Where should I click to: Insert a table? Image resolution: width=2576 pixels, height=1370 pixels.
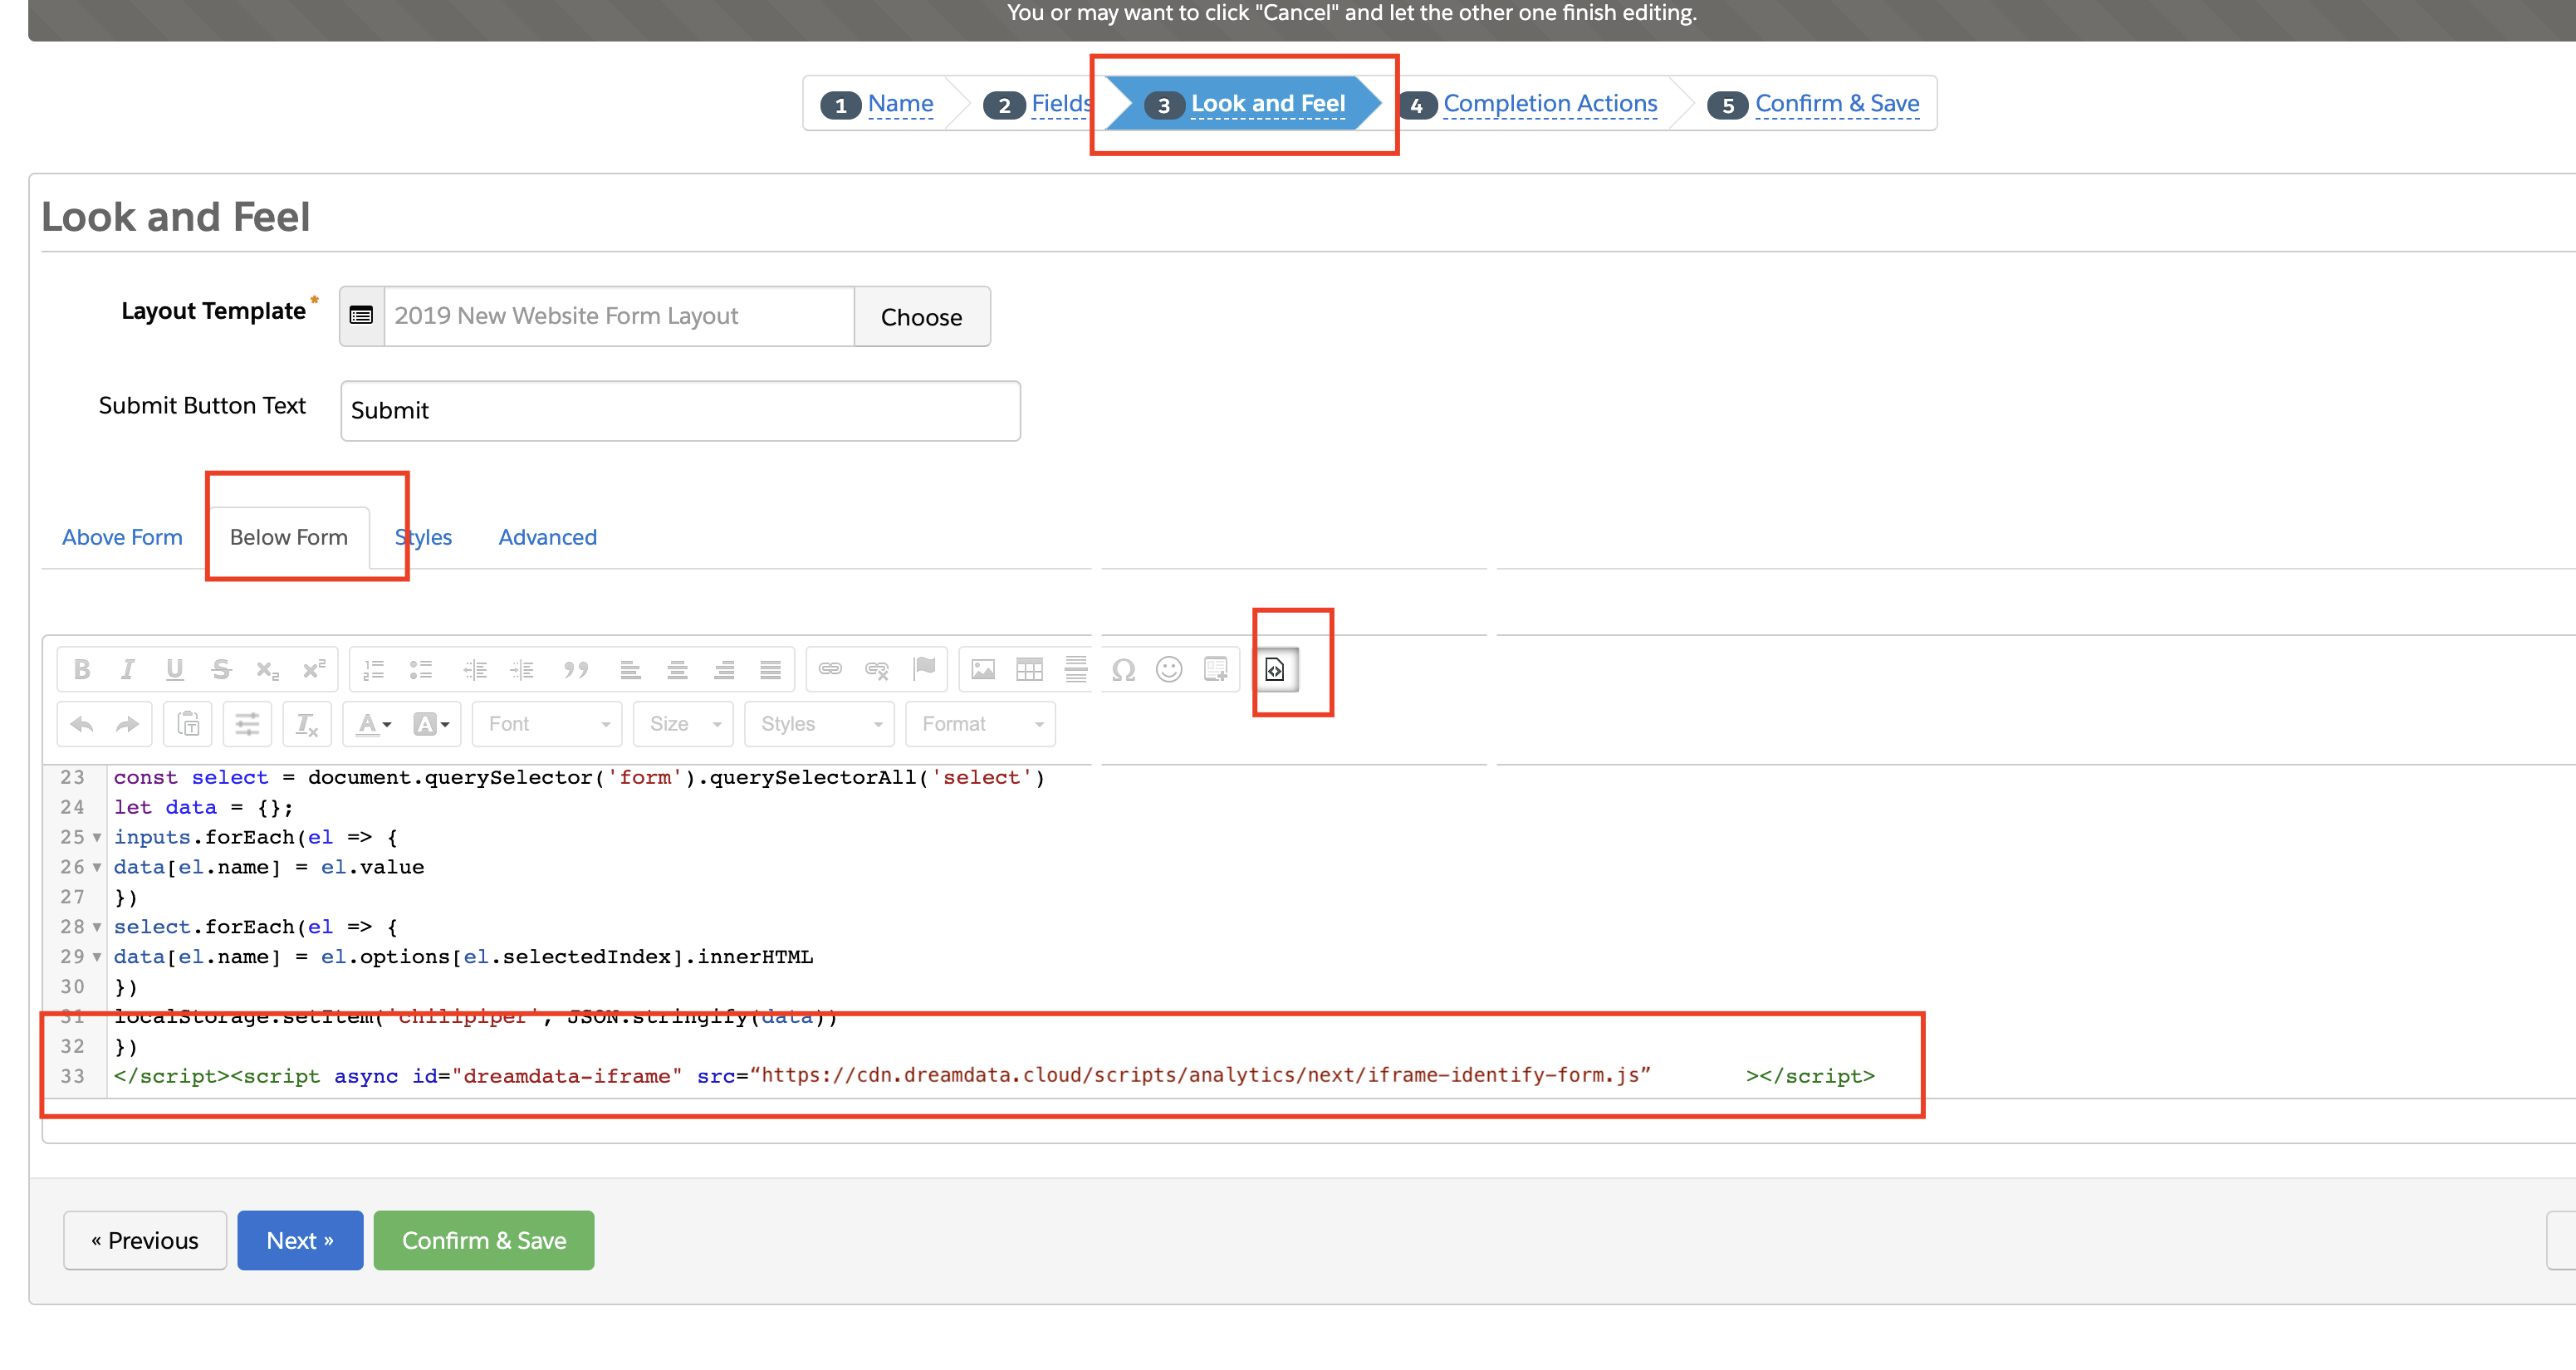click(1029, 669)
